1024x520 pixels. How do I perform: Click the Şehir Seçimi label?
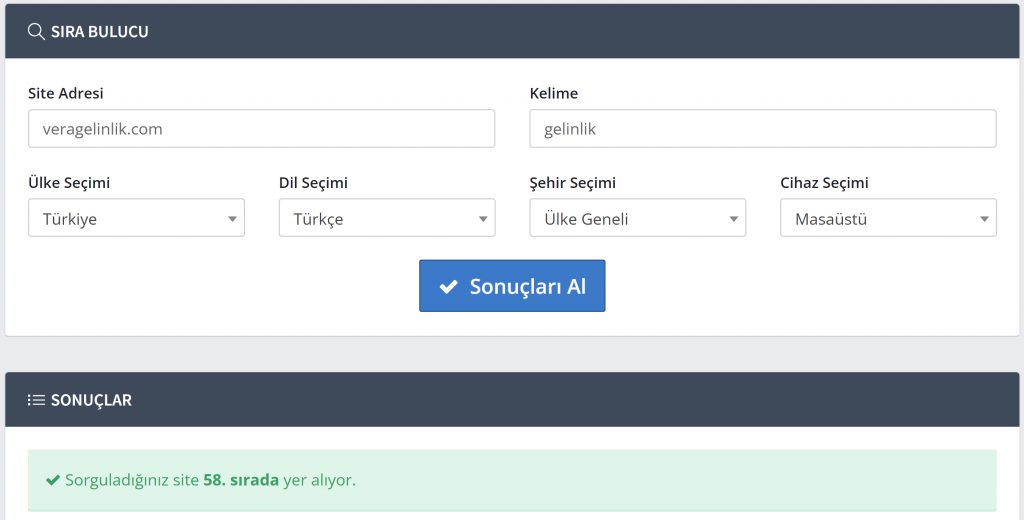[x=572, y=183]
